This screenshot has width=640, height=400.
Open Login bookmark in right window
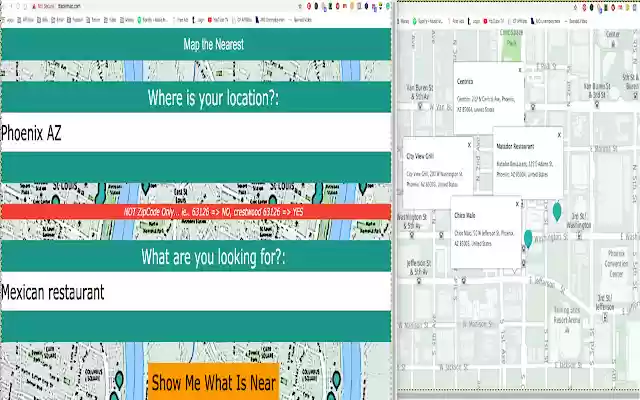(x=474, y=21)
